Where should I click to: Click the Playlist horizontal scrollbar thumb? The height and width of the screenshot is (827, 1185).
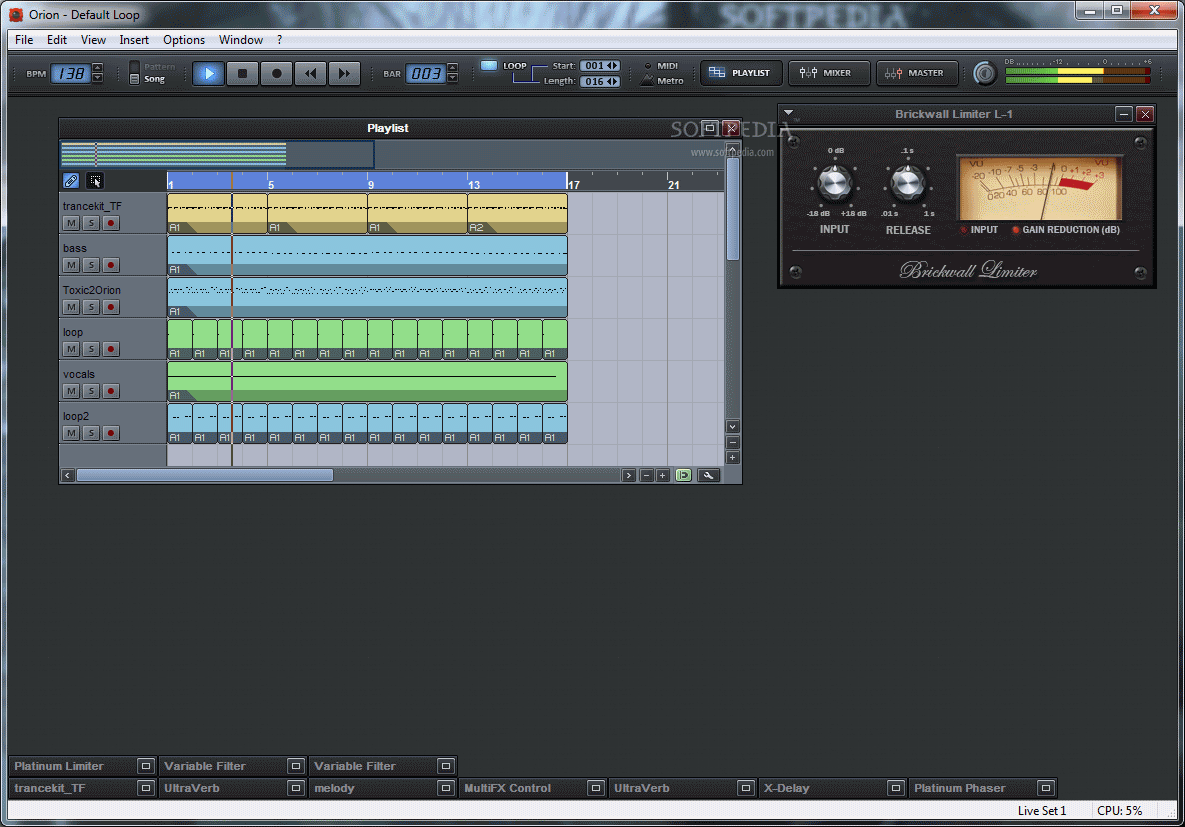click(205, 475)
